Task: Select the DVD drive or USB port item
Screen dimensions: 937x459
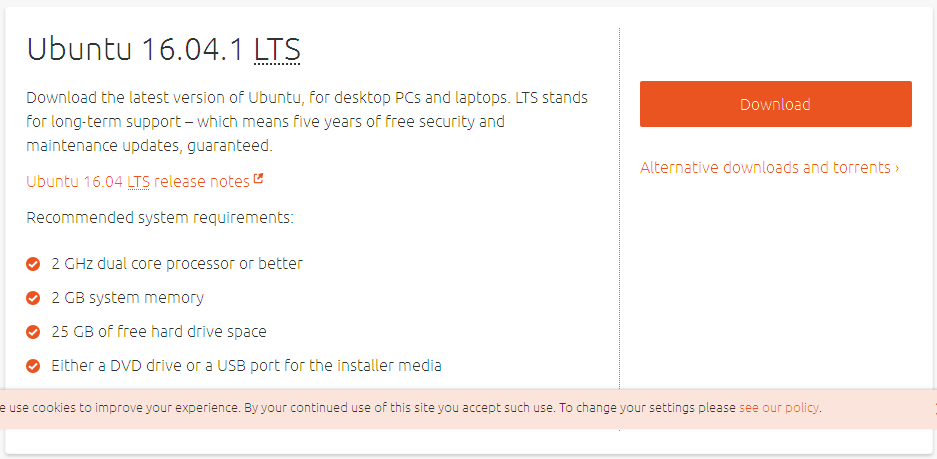Action: pos(246,366)
